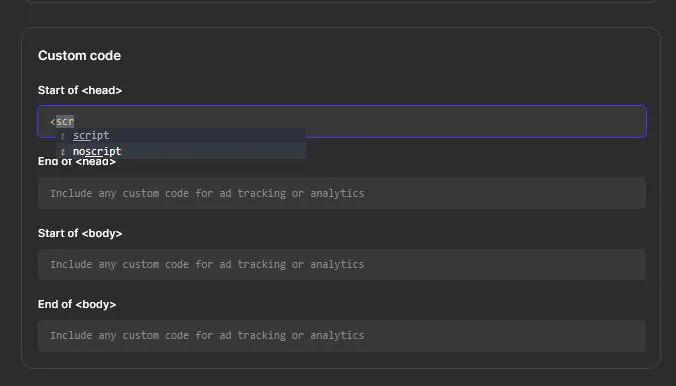The height and width of the screenshot is (386, 676).
Task: Click the tag type icon beside noscript
Action: 63,152
